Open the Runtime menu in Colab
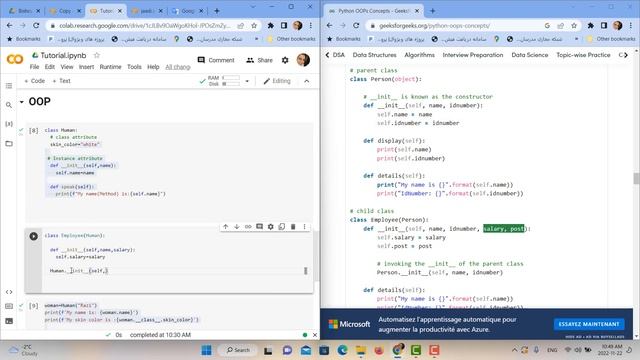This screenshot has height=360, width=640. coord(110,67)
